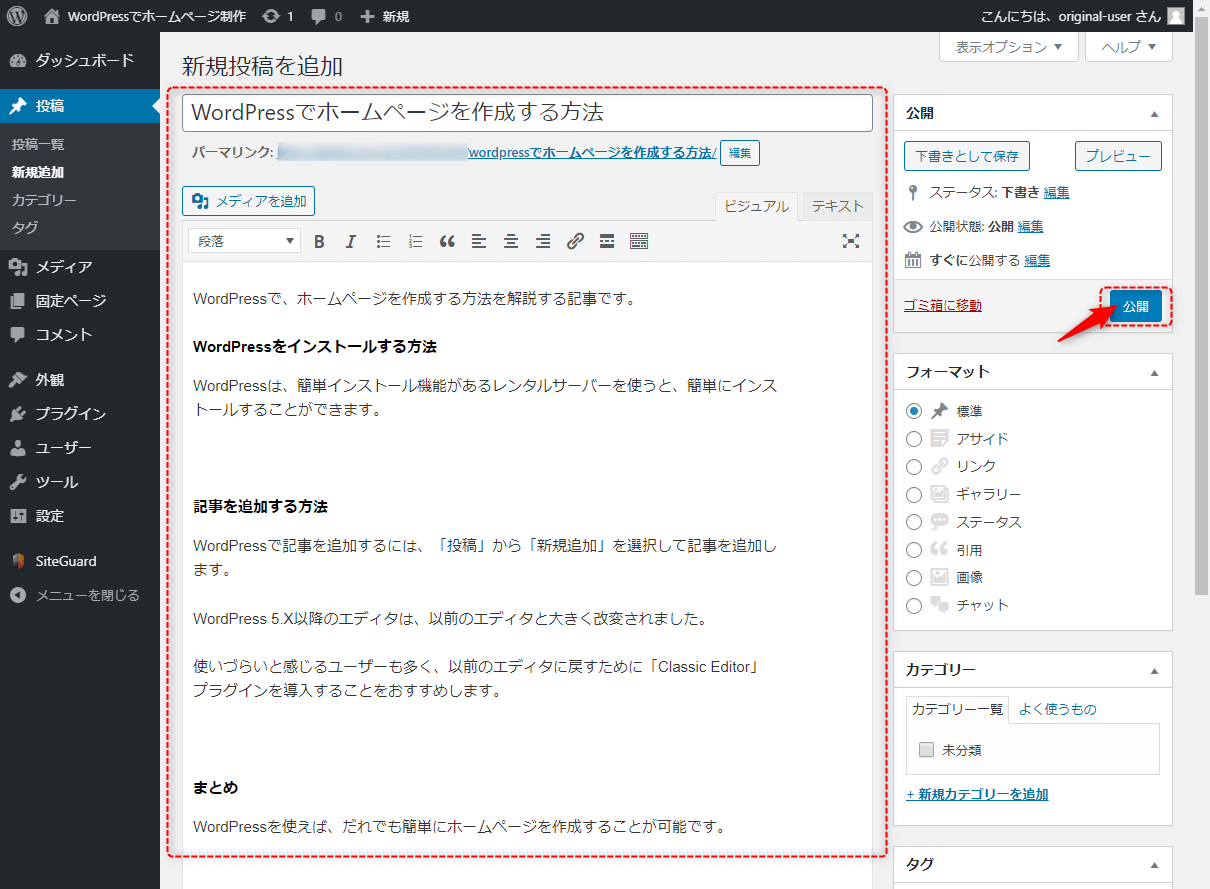Click the permalink 編集 button
This screenshot has width=1210, height=889.
tap(740, 153)
